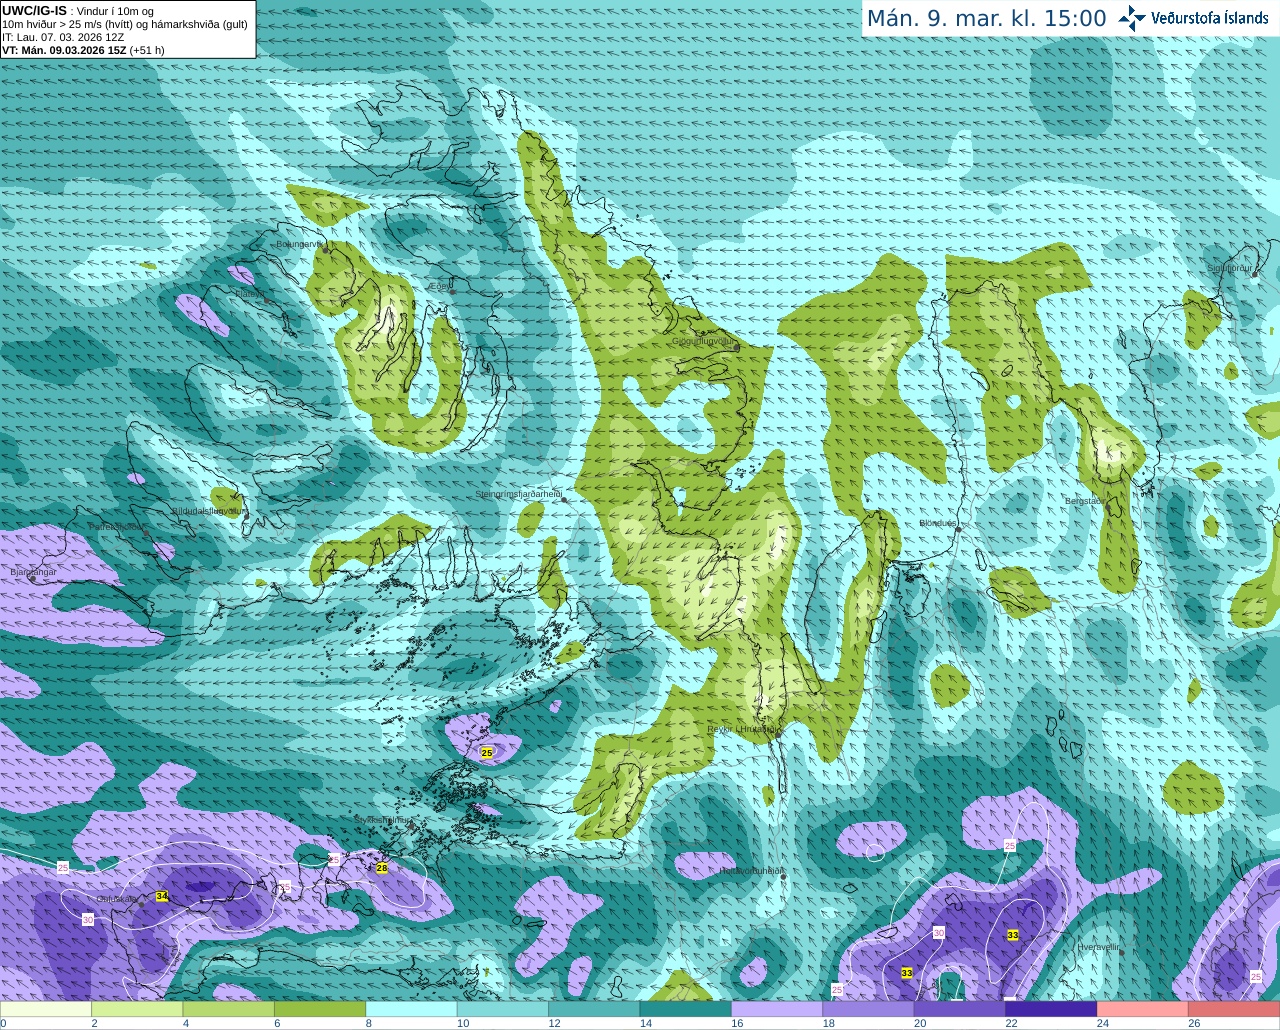Pick the deep violet 20–22 legend swatch
1280x1030 pixels.
pos(959,1009)
